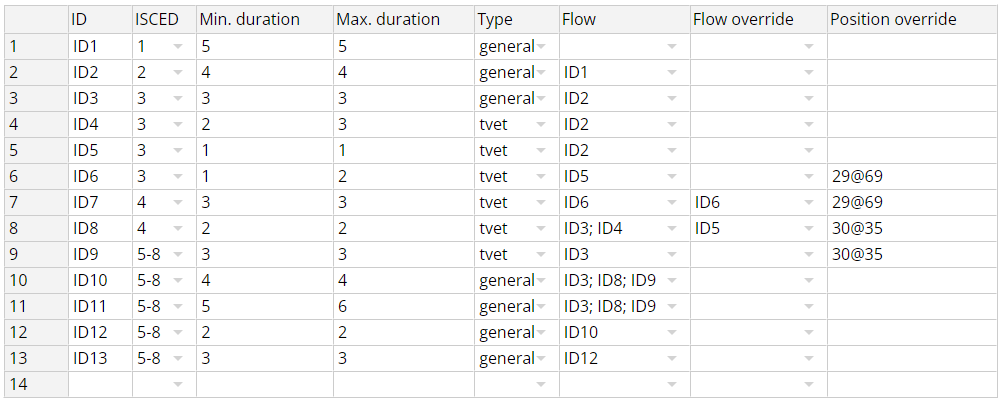Click Max. duration cell of ID11 row
Screen dimensions: 1003x402
click(404, 307)
